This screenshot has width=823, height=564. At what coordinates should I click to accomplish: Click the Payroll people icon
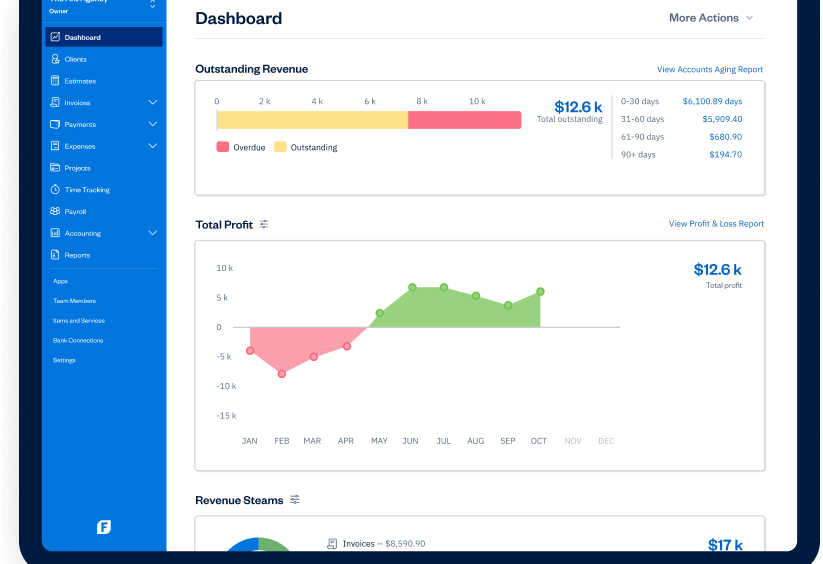[55, 211]
